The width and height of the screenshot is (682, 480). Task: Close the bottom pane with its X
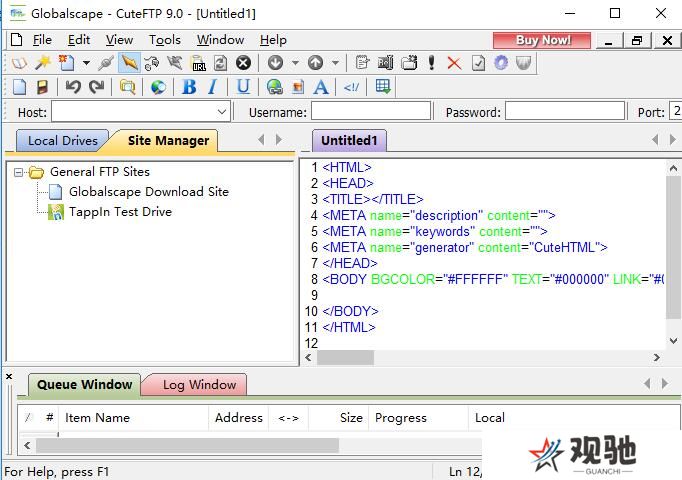click(x=9, y=377)
